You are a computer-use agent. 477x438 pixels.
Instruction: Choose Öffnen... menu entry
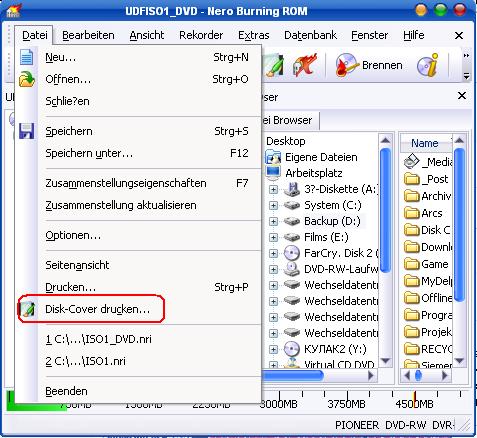[138, 79]
